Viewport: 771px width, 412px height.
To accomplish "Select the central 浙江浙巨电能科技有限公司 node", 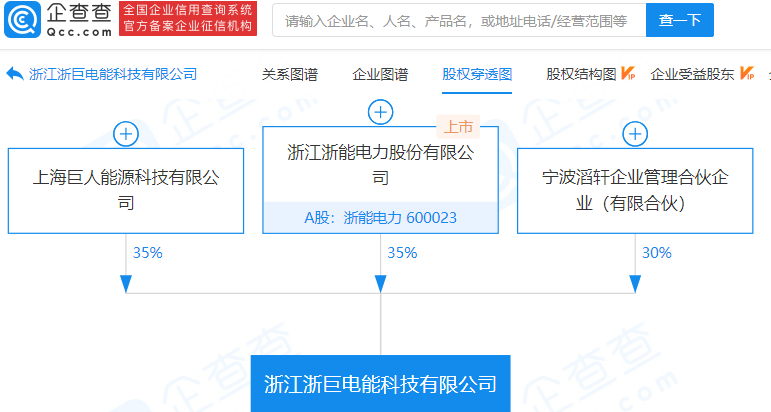I will [381, 384].
